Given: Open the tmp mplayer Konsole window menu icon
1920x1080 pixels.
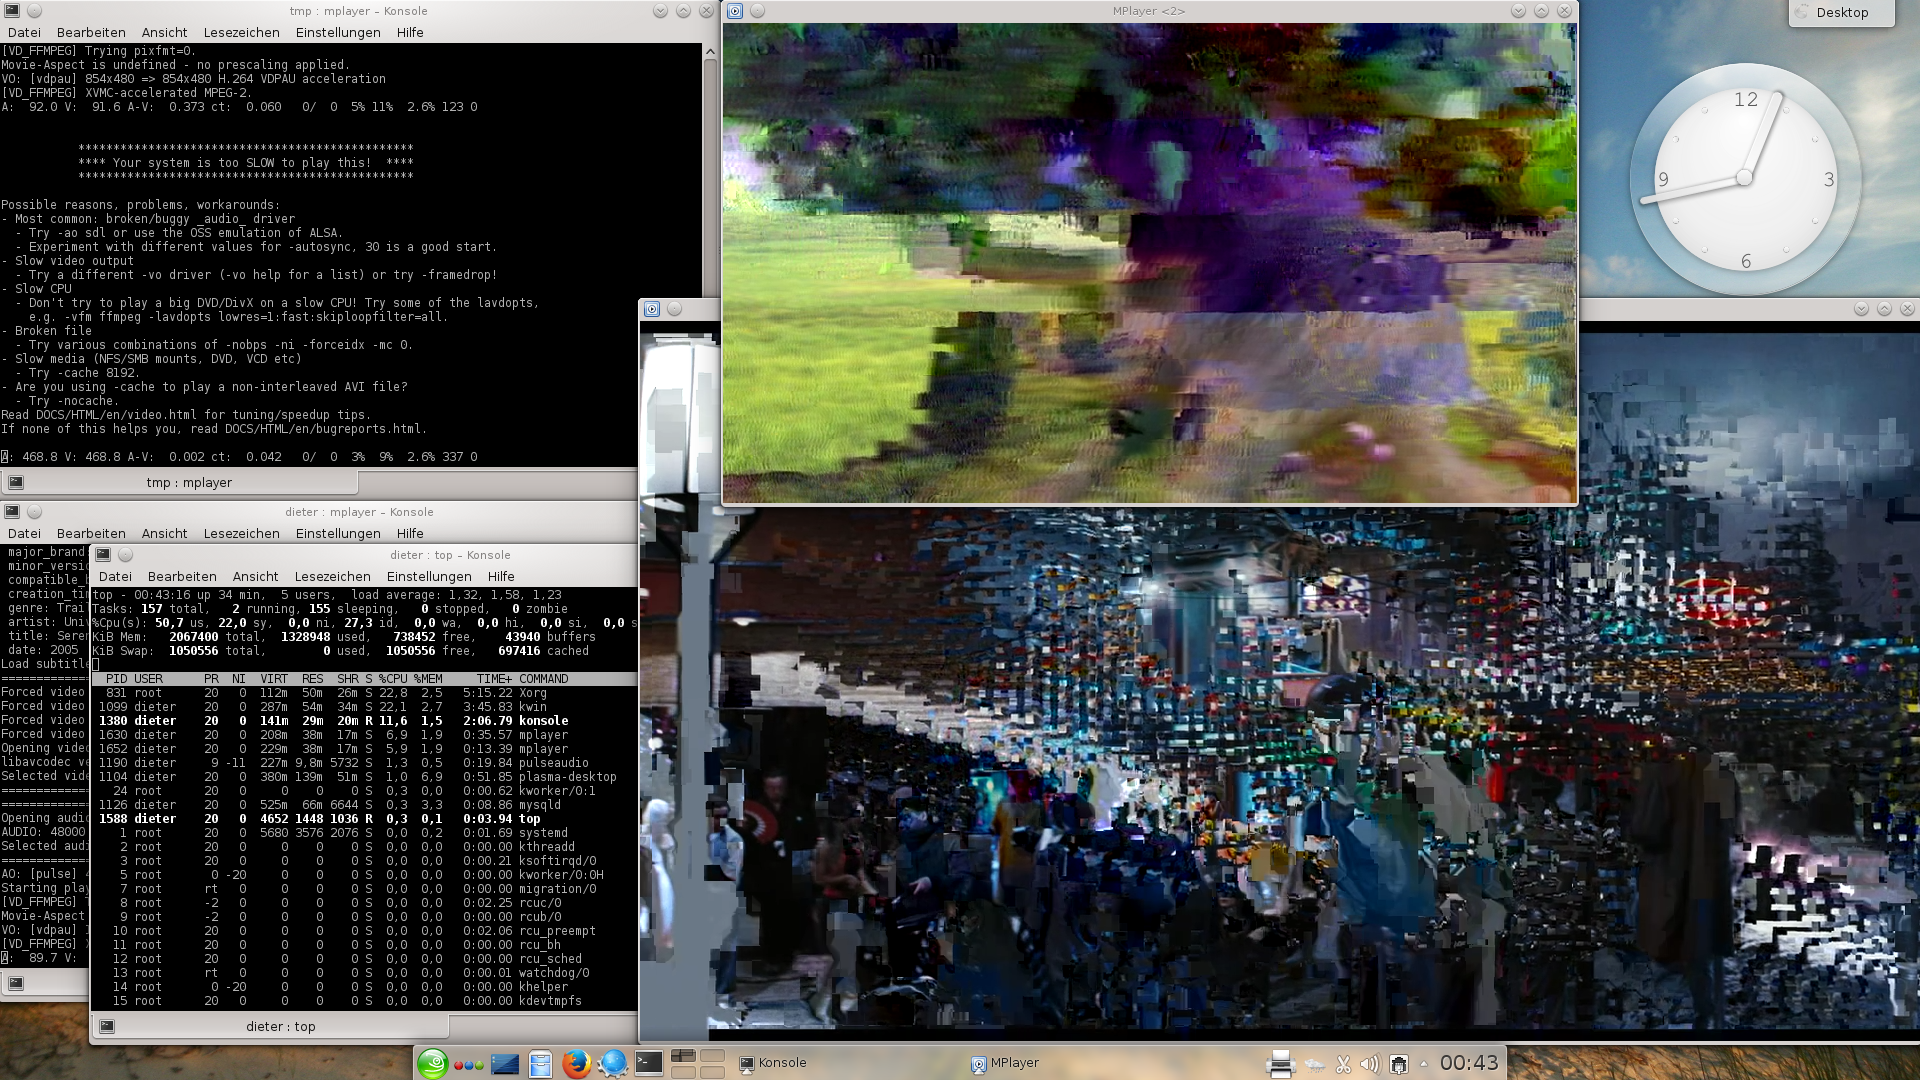Looking at the screenshot, I should coord(12,11).
